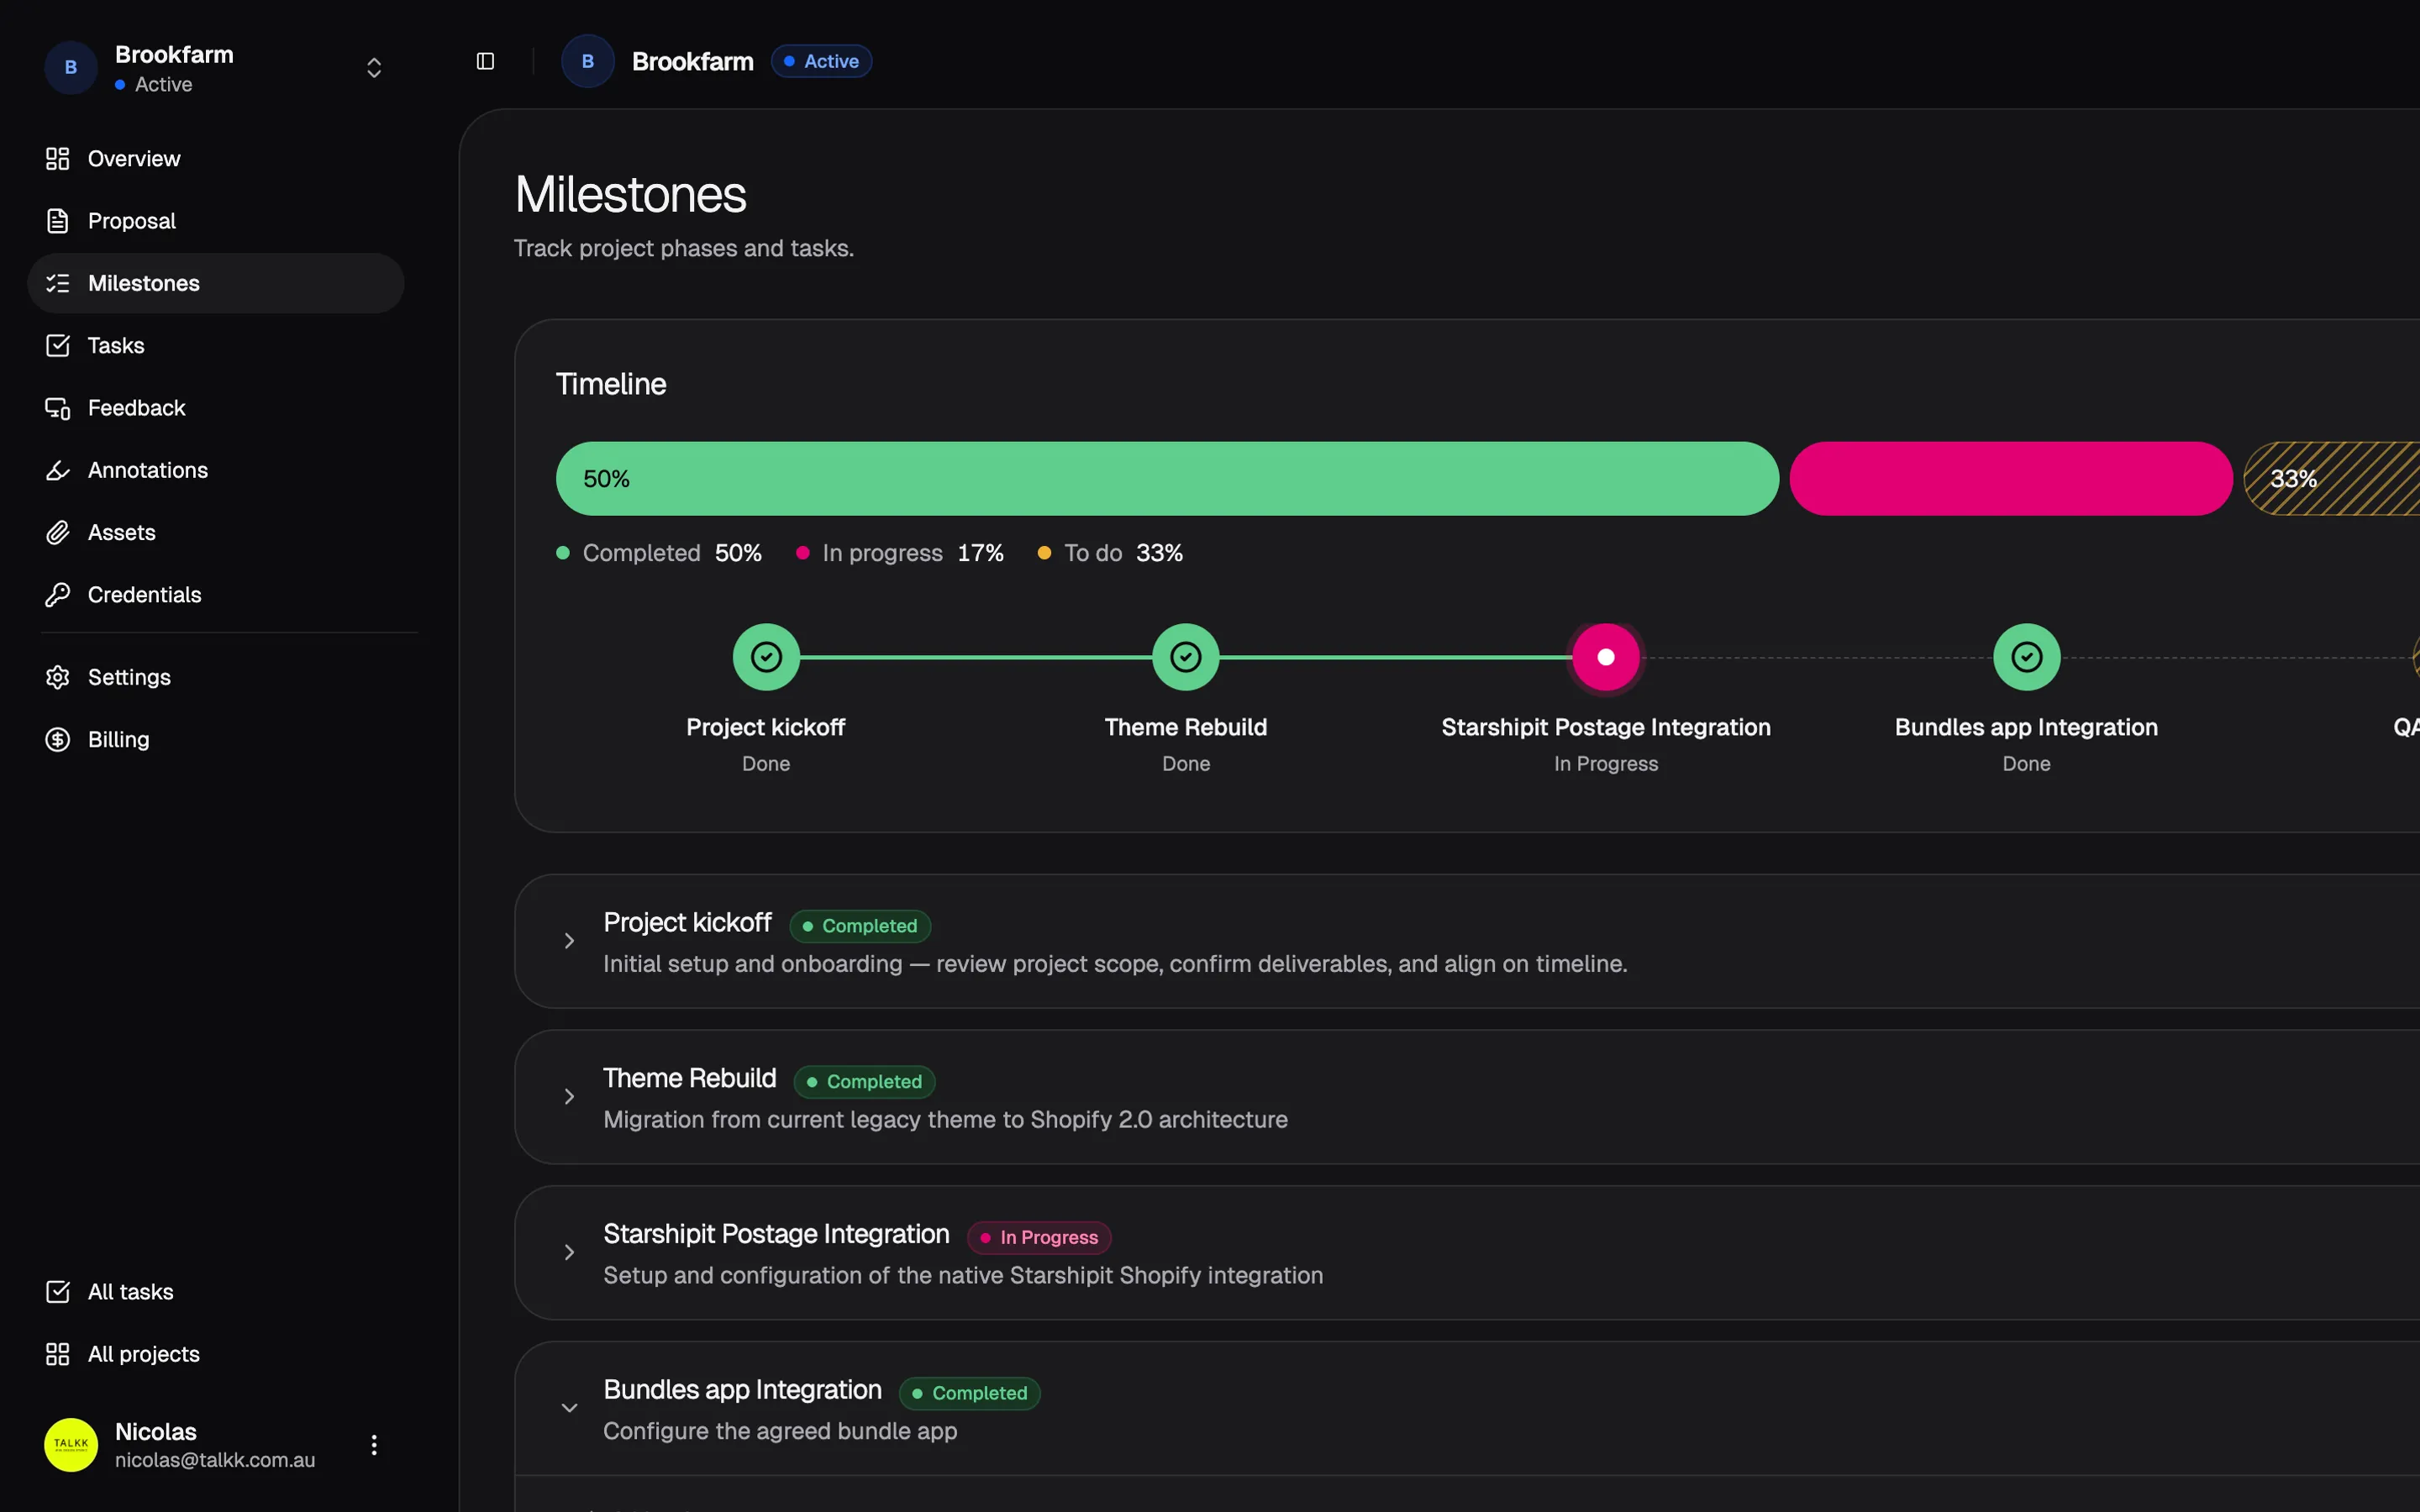Click 'Configure the agreed bundle app' description
Screen dimensions: 2420x1512
[x=780, y=1431]
